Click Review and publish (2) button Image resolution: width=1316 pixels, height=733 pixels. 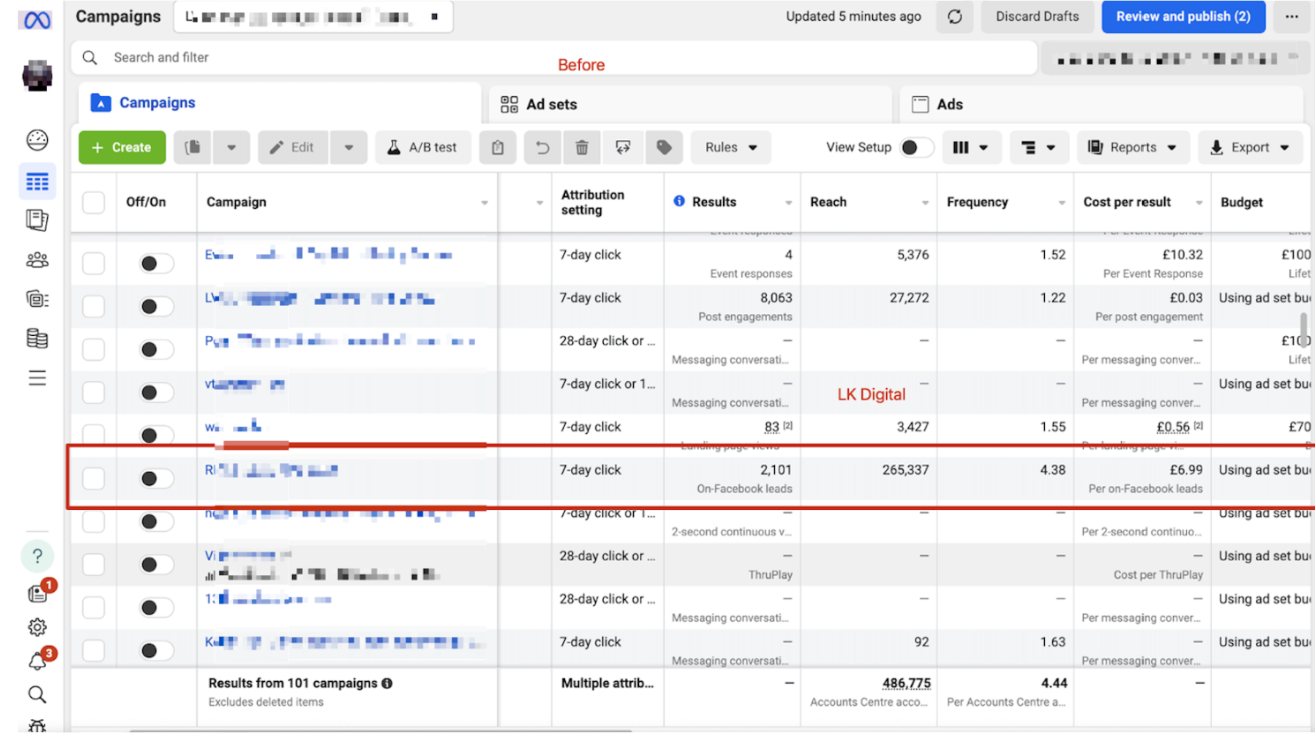[1183, 17]
